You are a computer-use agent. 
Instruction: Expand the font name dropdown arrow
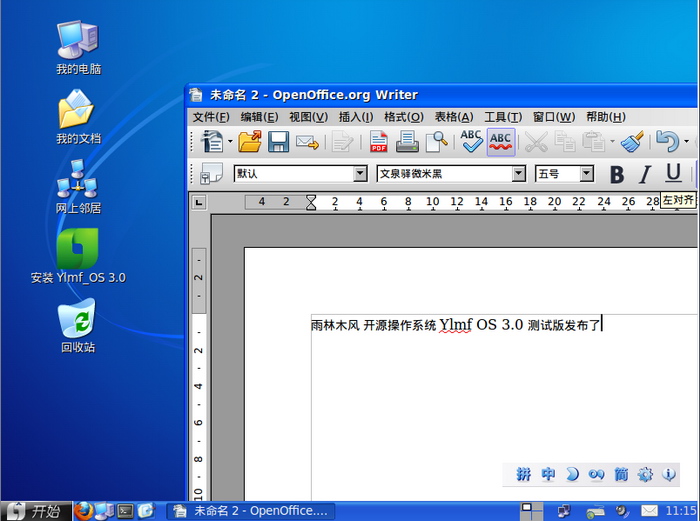518,174
